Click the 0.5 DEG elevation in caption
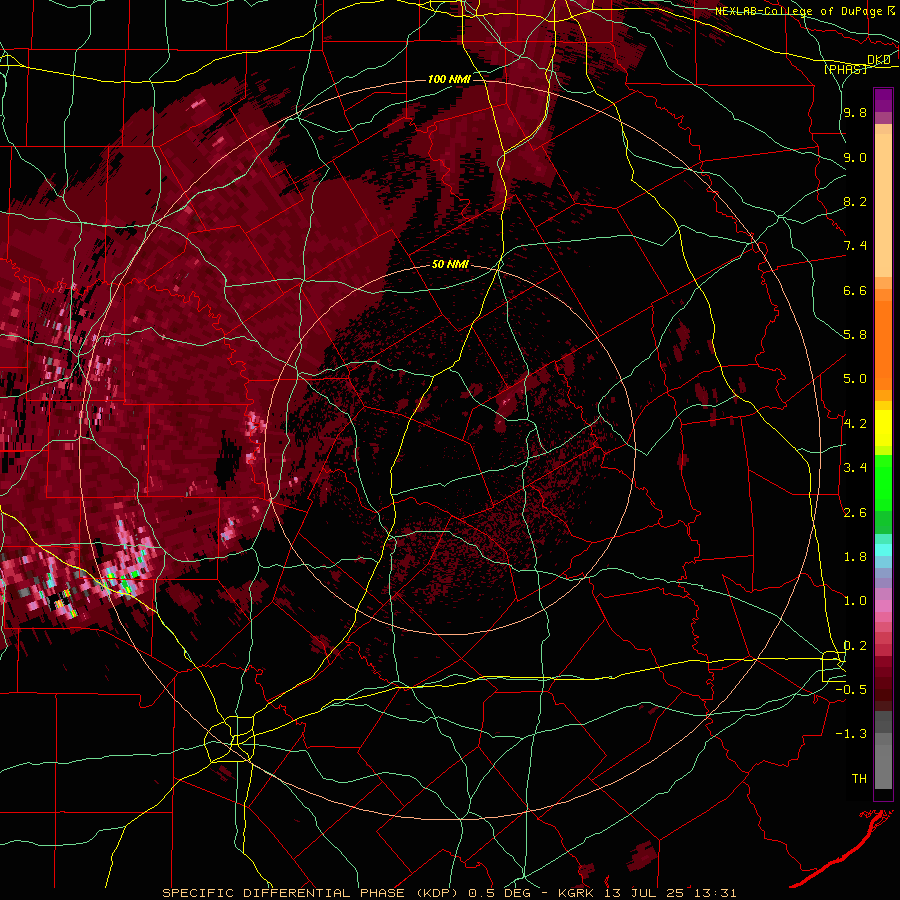This screenshot has height=900, width=900. coord(499,893)
